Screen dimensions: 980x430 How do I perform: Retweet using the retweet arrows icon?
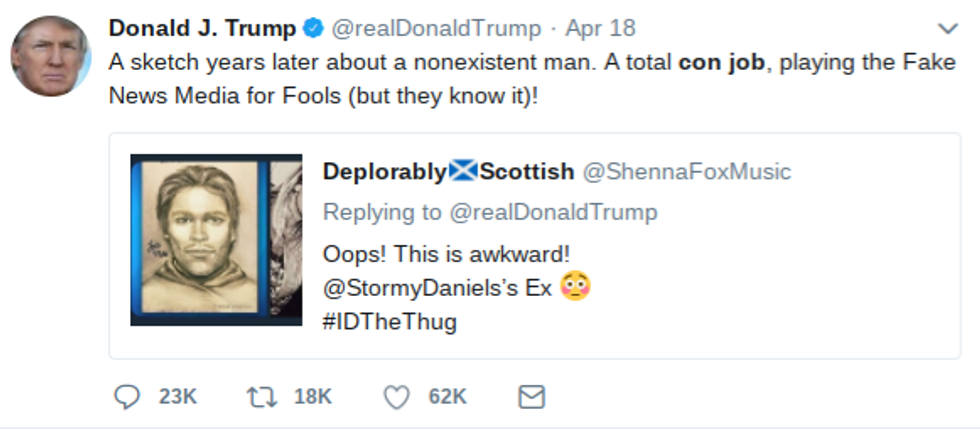pos(260,397)
